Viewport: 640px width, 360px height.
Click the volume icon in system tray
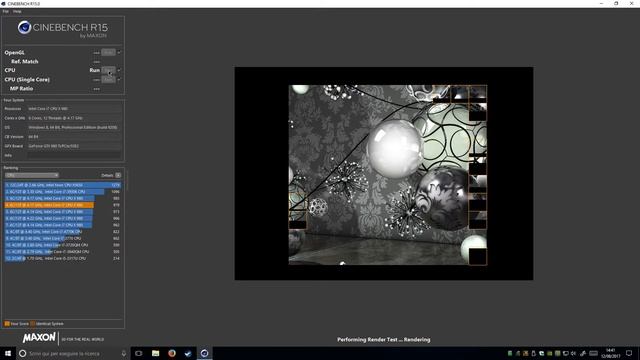(x=573, y=353)
